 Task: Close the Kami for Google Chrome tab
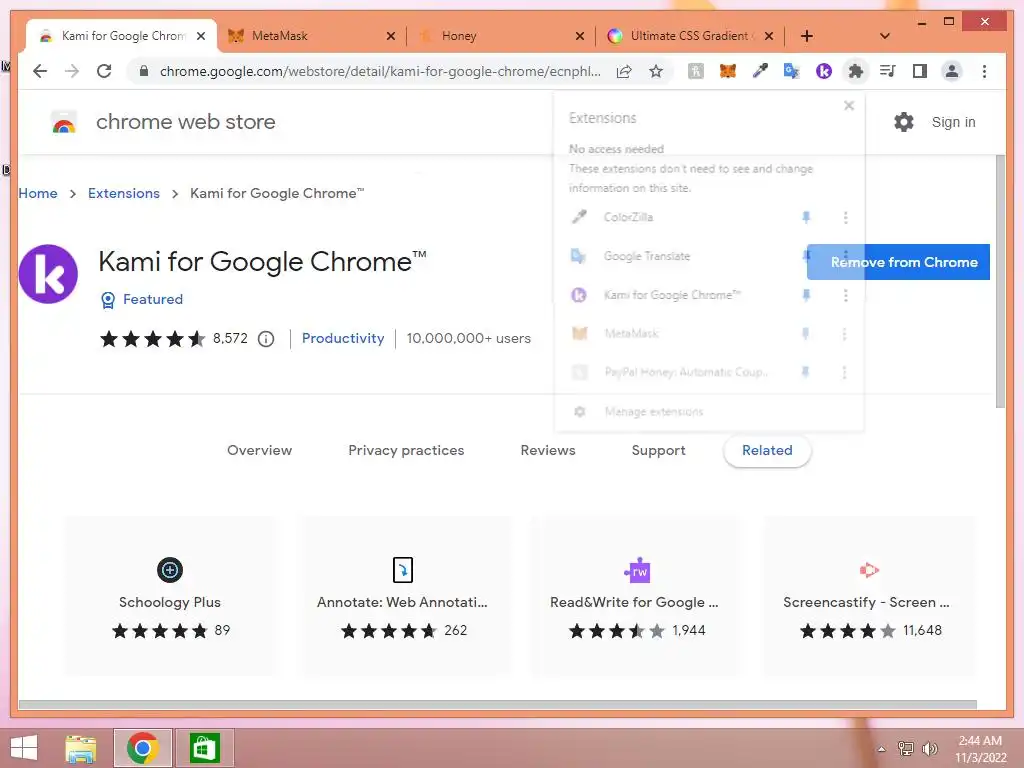coord(201,36)
